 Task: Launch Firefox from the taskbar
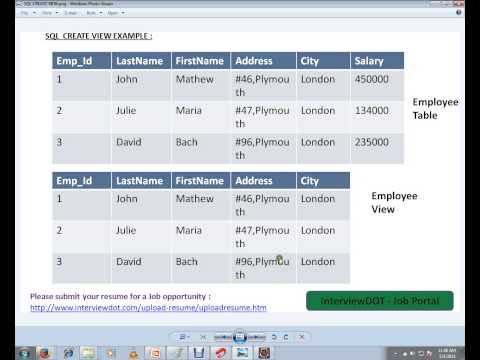[x=45, y=353]
